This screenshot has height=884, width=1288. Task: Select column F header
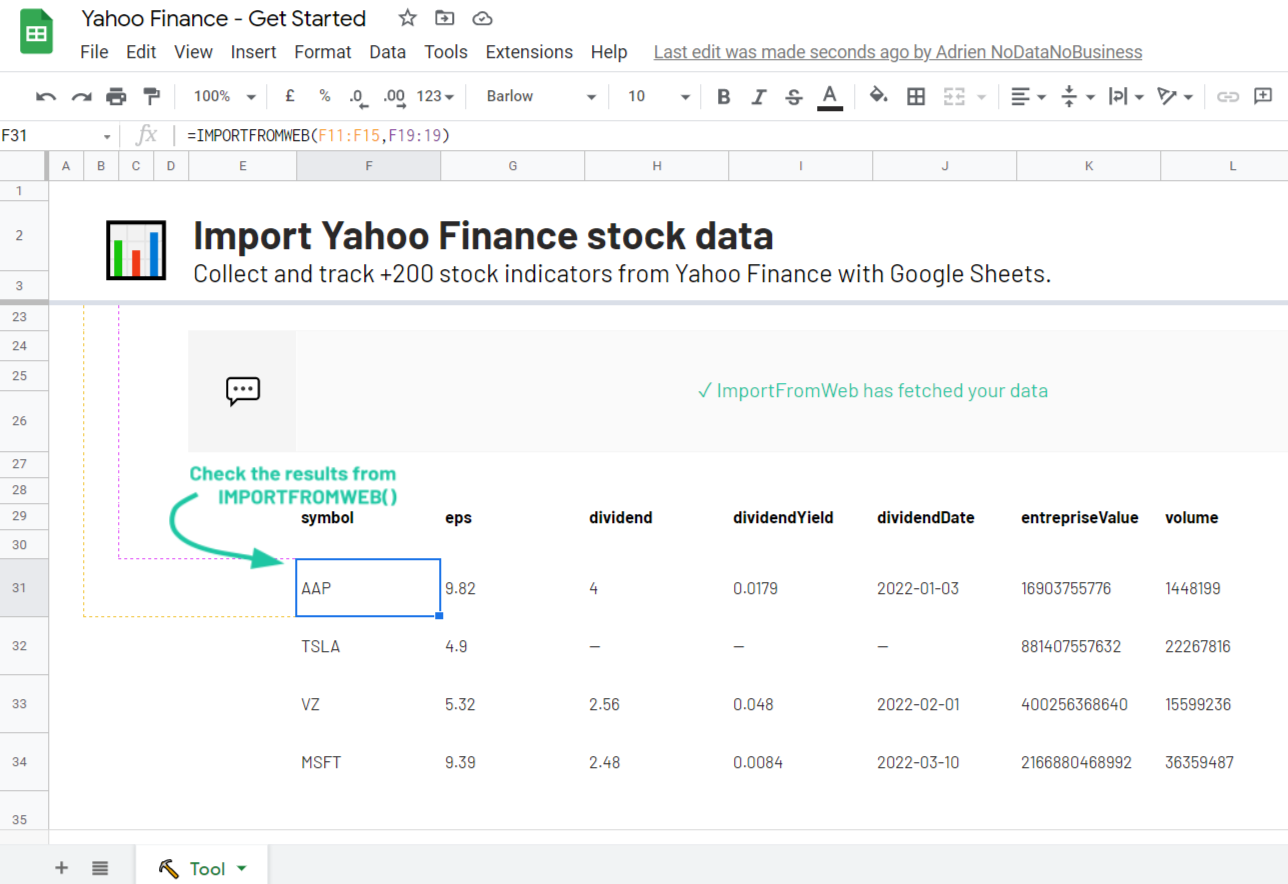coord(369,166)
